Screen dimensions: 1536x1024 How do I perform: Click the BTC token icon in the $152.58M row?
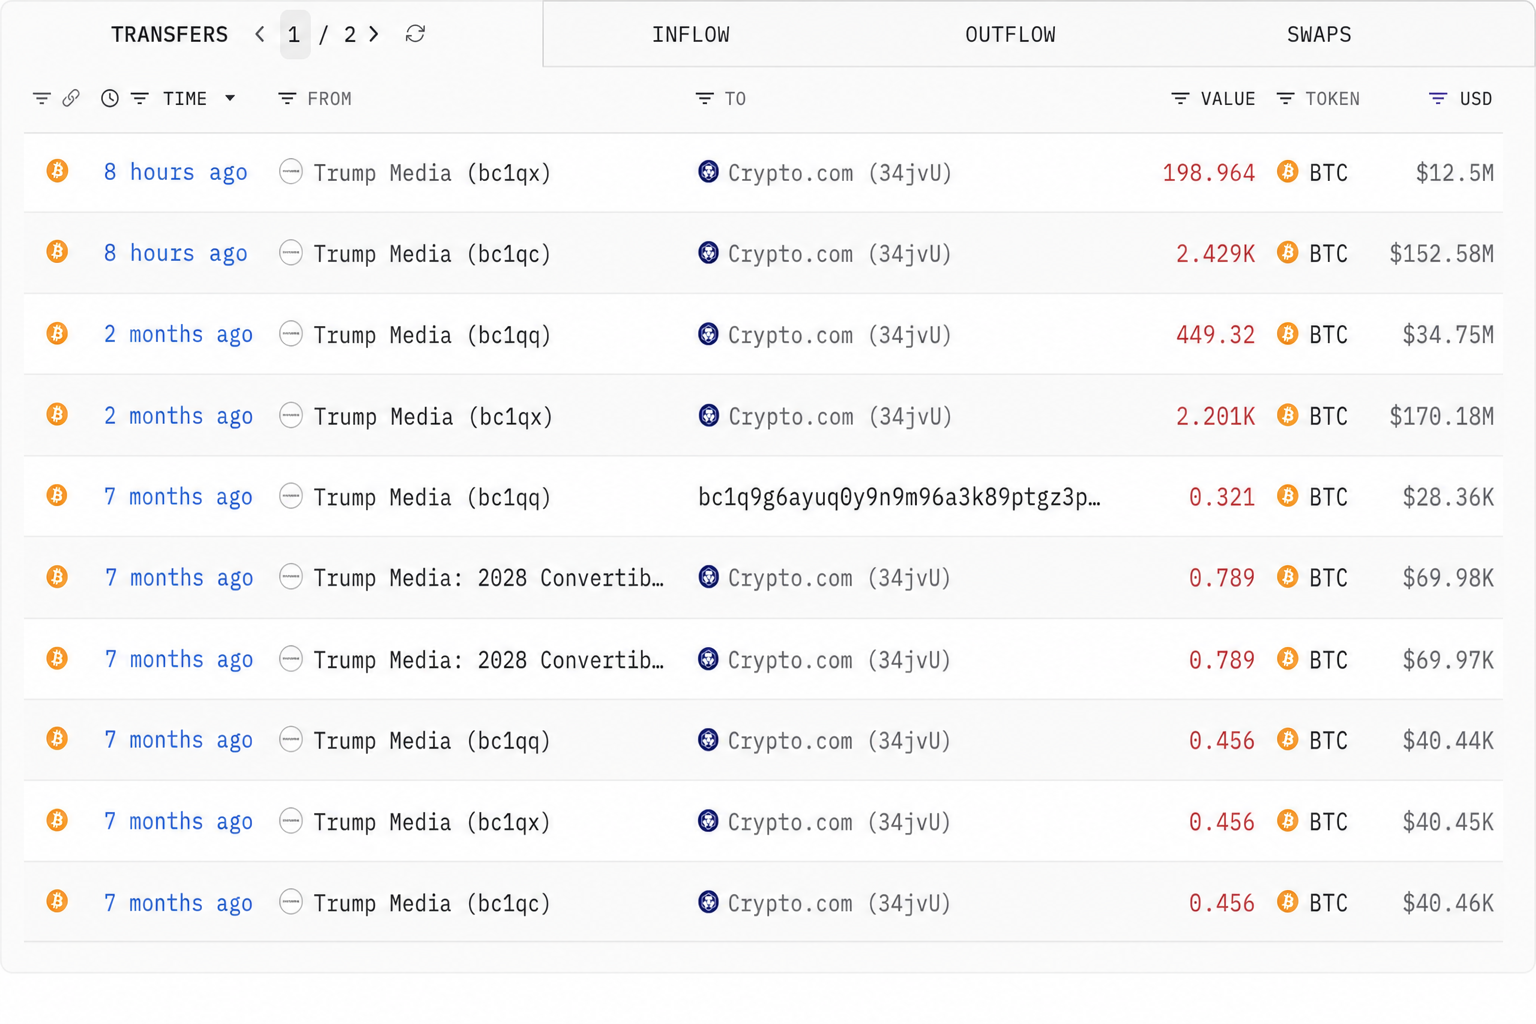coord(1288,252)
